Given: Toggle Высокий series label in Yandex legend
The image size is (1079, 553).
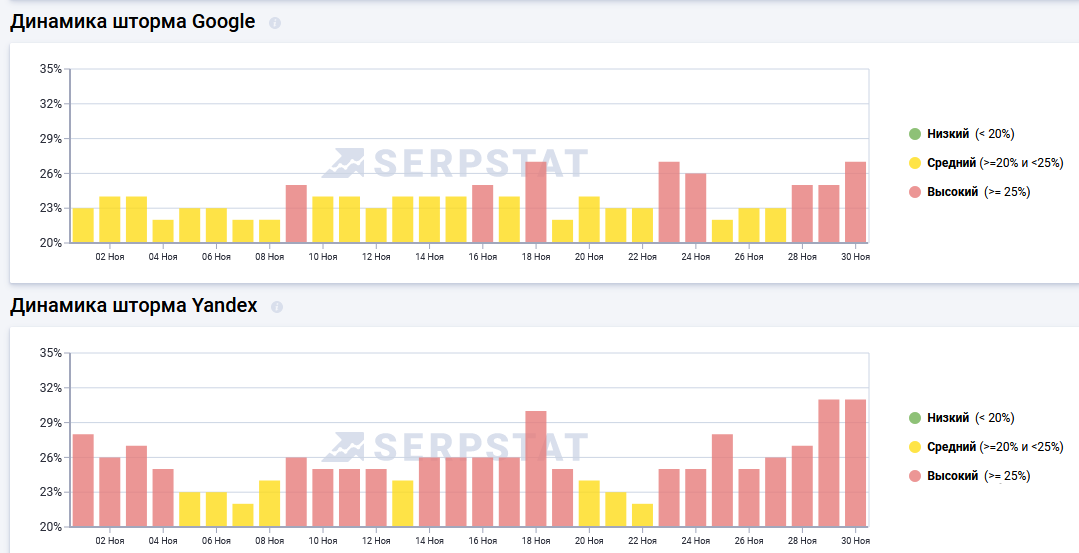Looking at the screenshot, I should [x=952, y=476].
